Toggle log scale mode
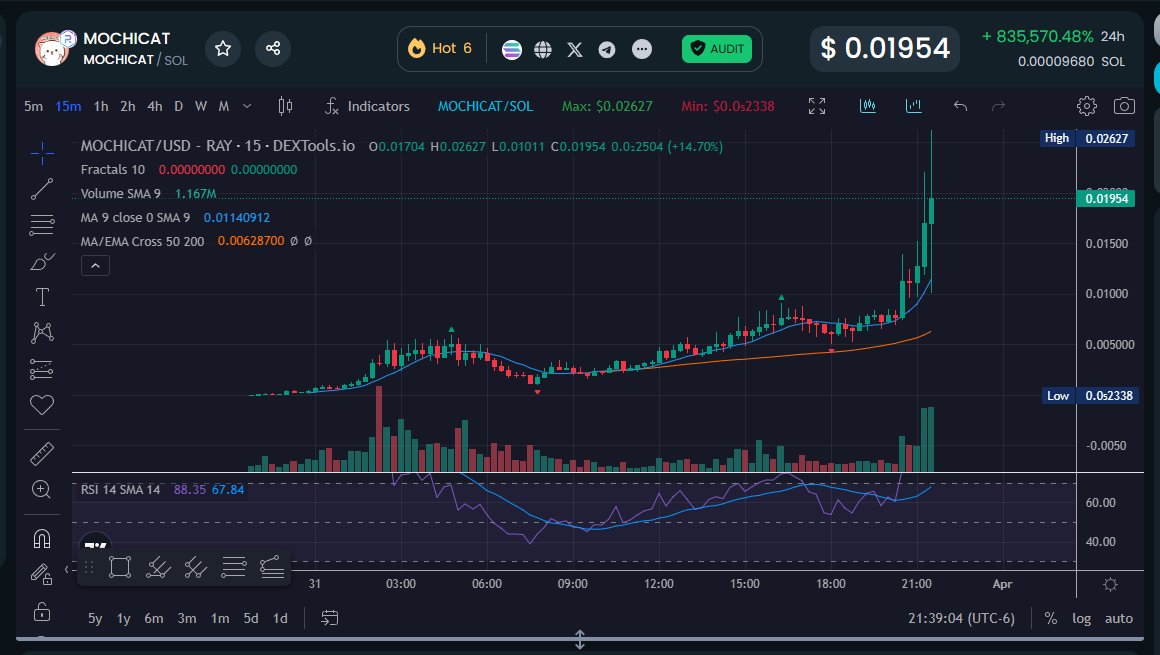 click(1082, 618)
